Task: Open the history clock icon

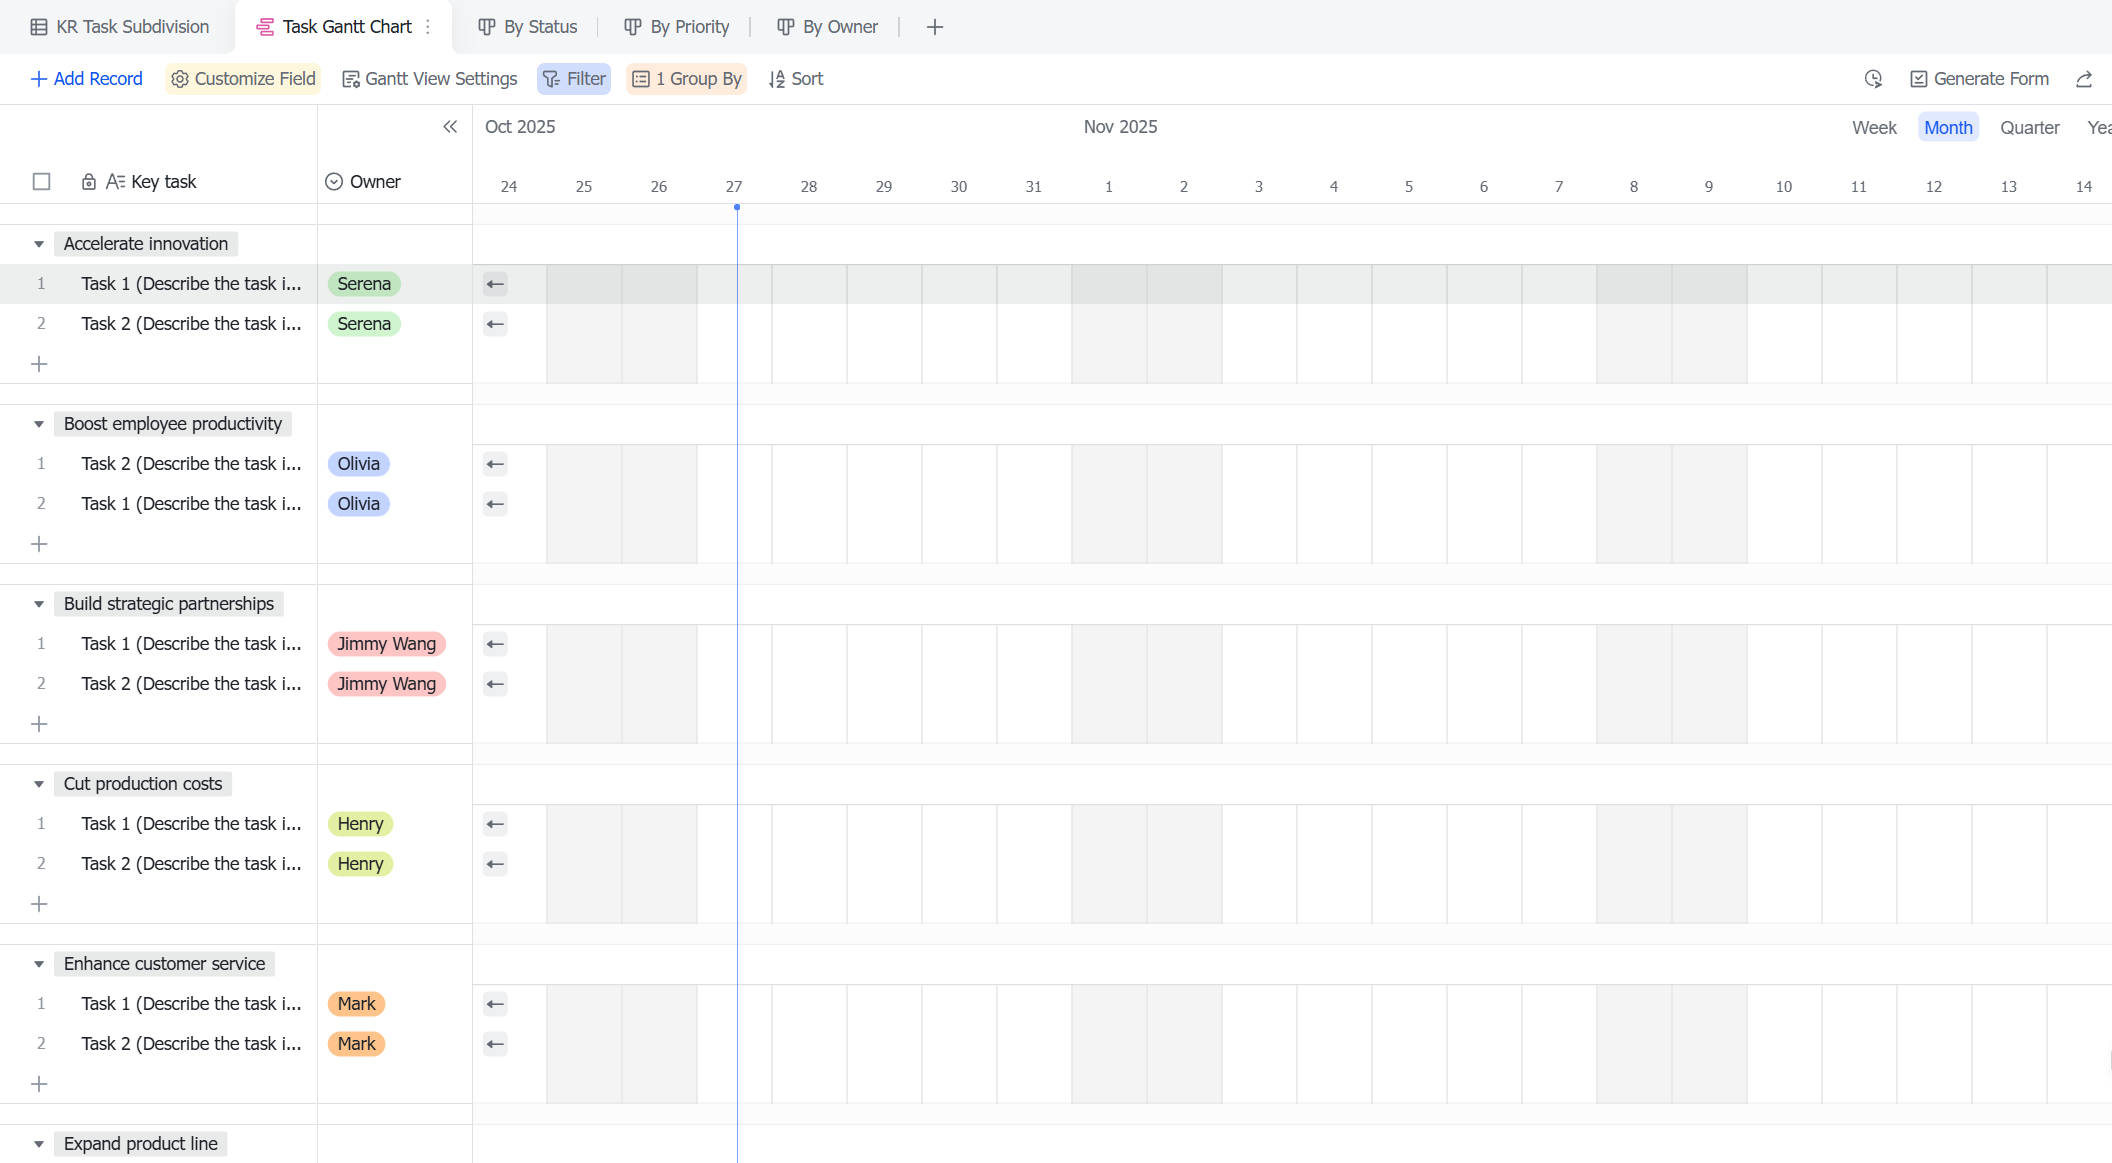Action: (x=1873, y=79)
